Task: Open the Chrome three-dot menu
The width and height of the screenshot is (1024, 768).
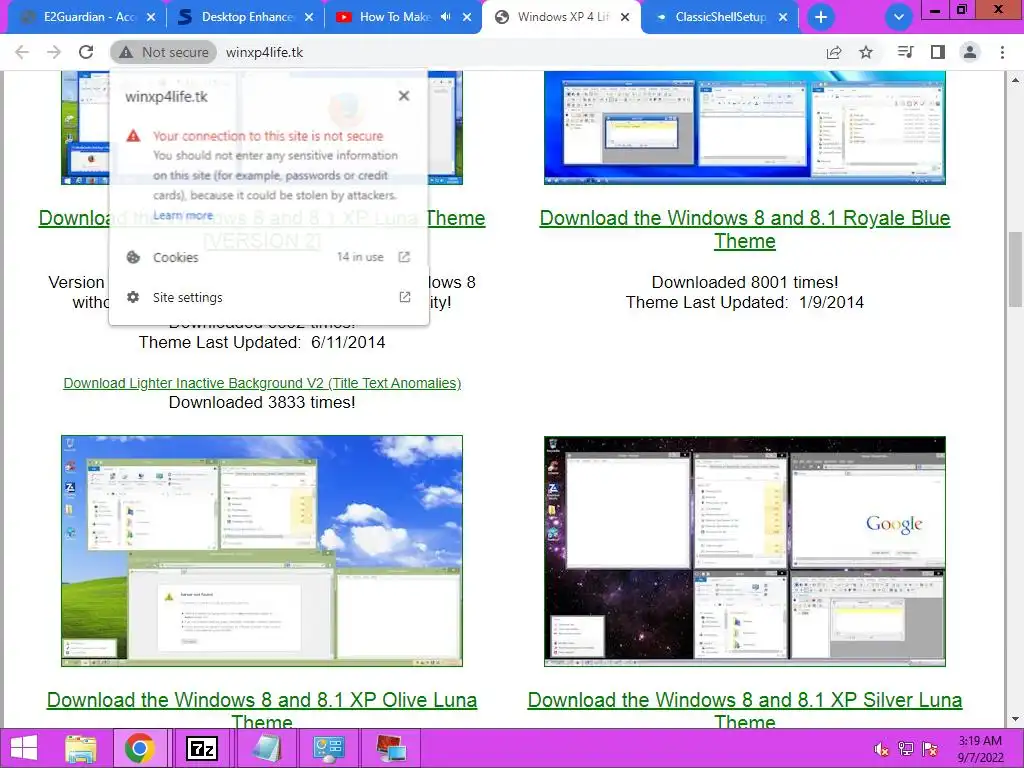Action: (1002, 52)
